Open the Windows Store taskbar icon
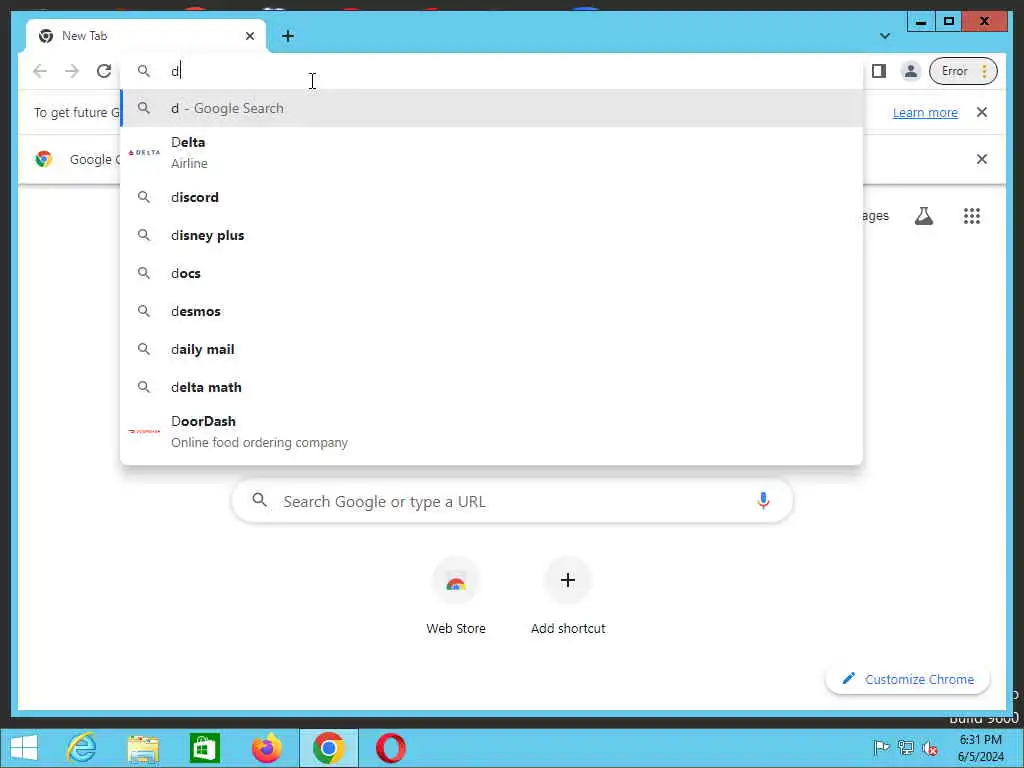Image resolution: width=1024 pixels, height=768 pixels. point(204,748)
